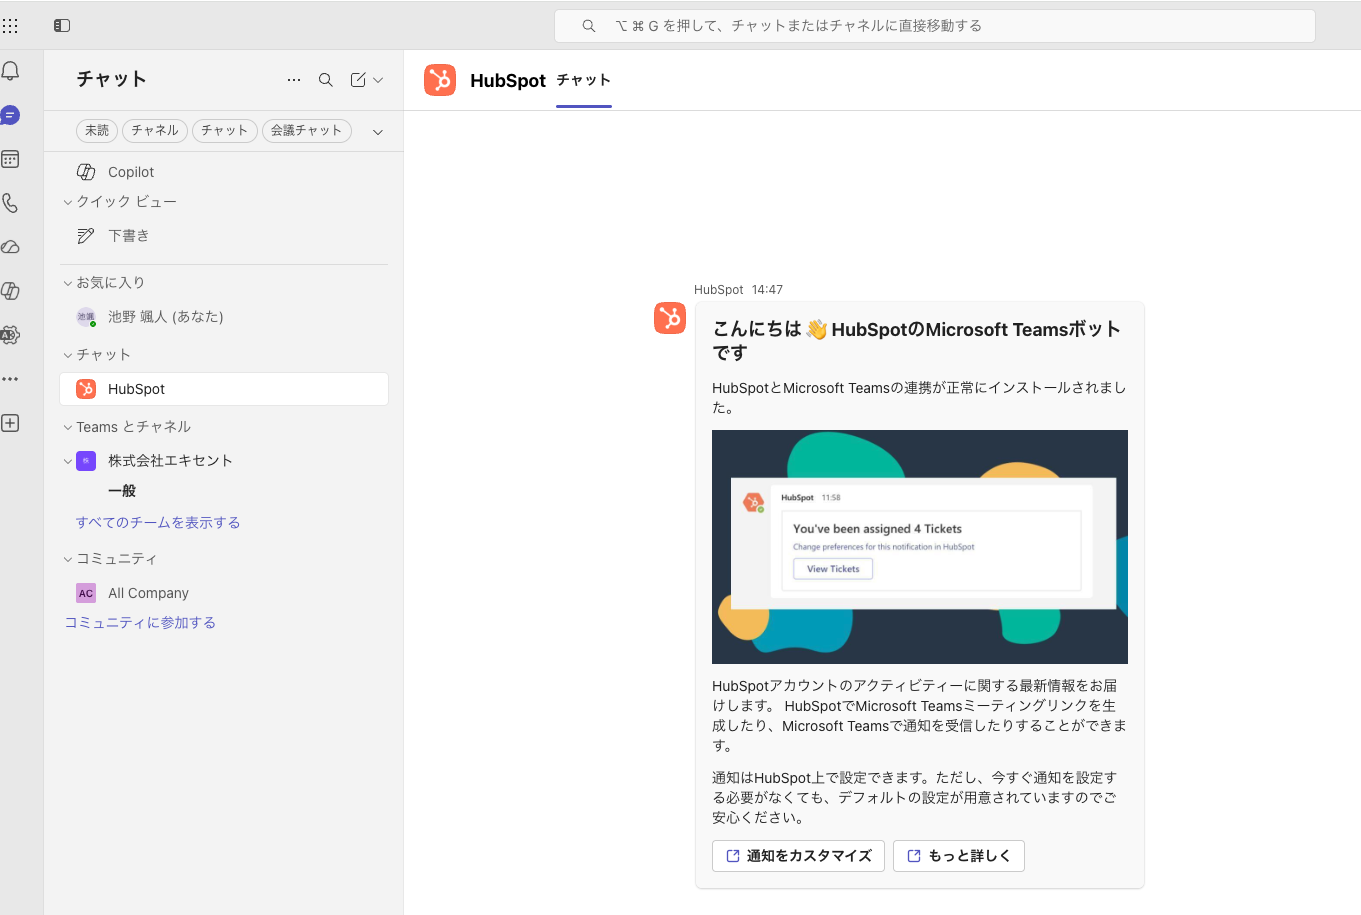Toggle the 未読 filter chip

point(97,131)
